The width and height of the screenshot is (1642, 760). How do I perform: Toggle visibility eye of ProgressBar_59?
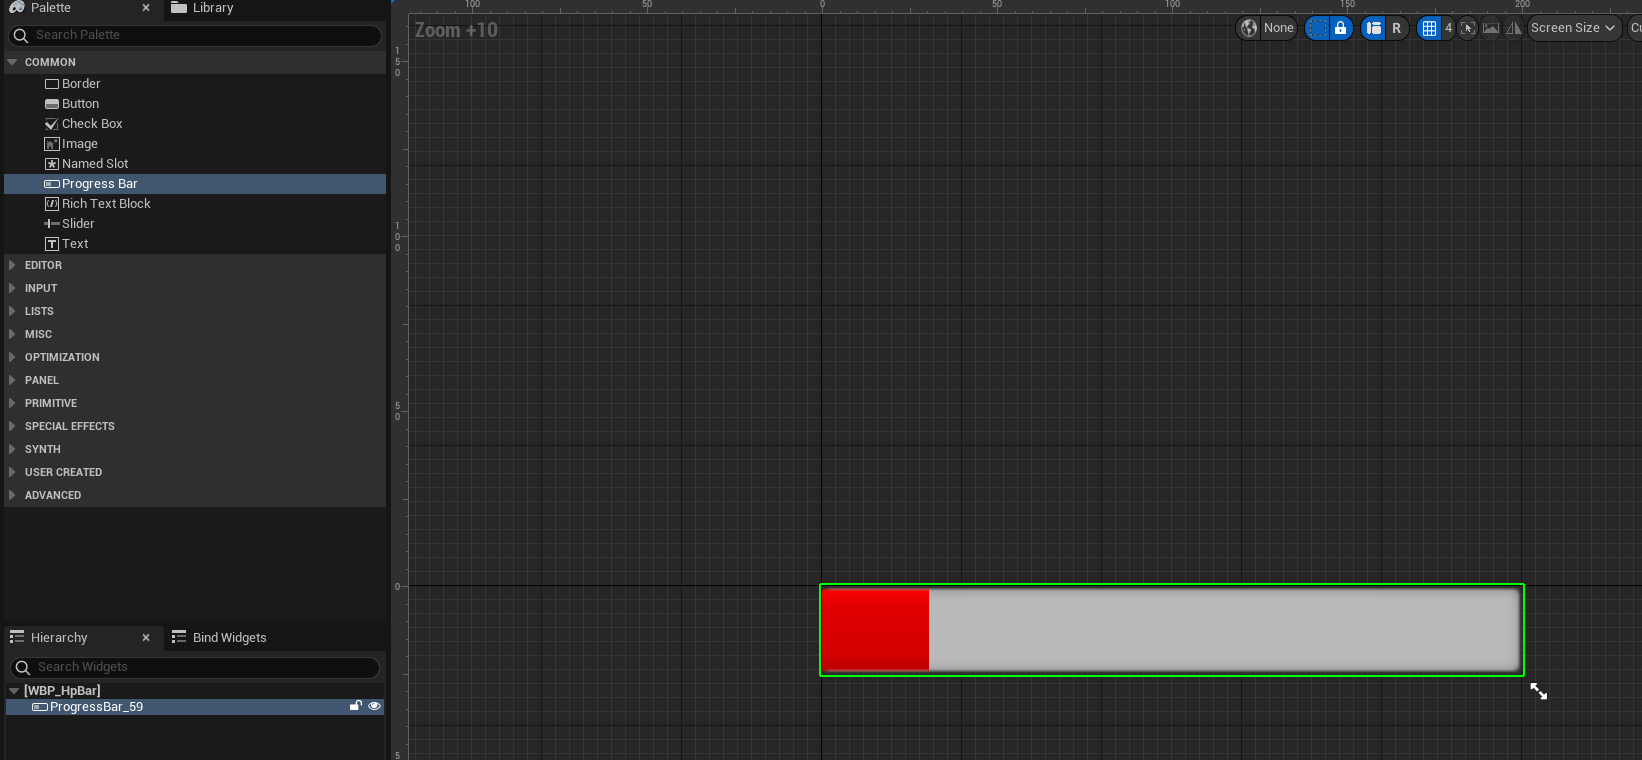pyautogui.click(x=375, y=706)
